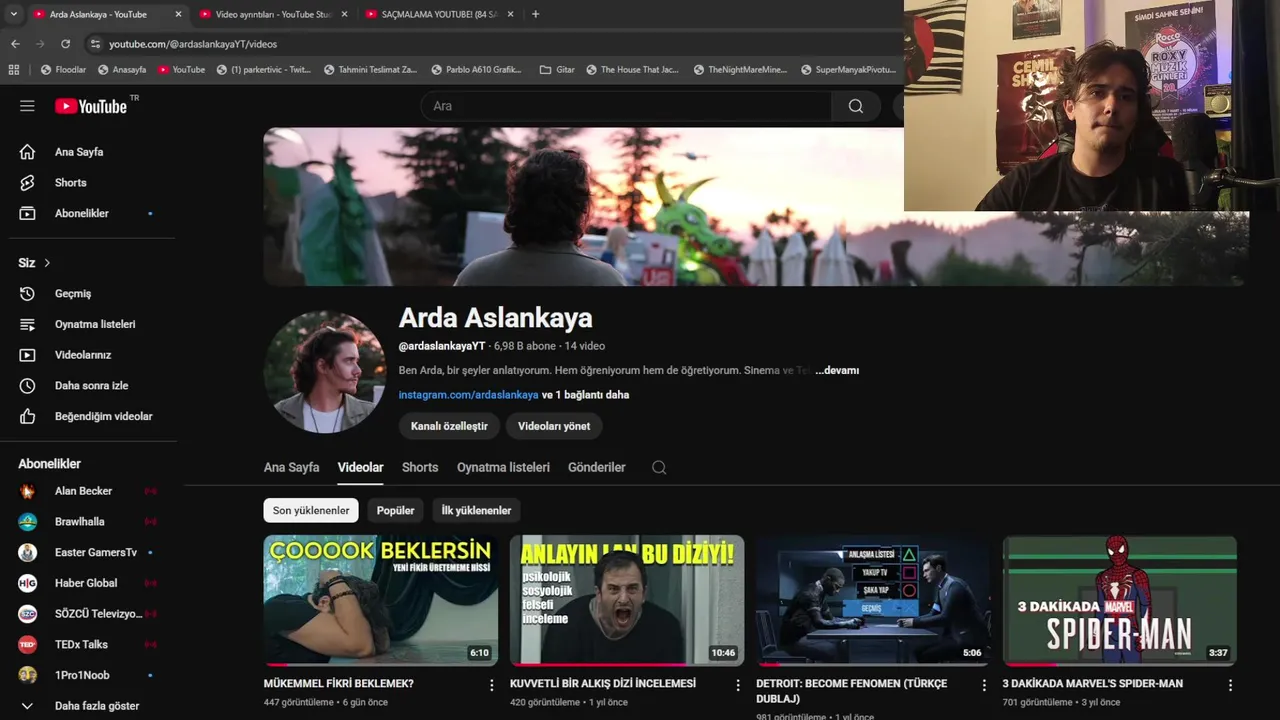1280x720 pixels.
Task: Click Videoları yönet button
Action: (x=554, y=426)
